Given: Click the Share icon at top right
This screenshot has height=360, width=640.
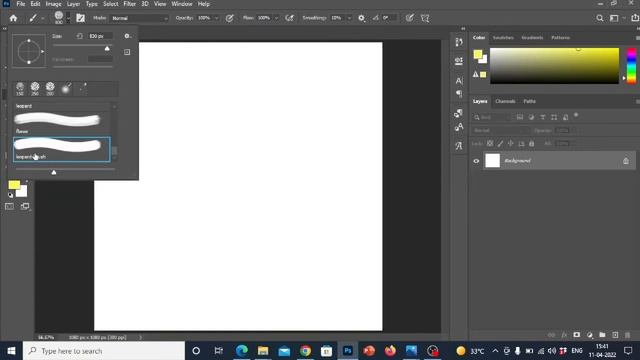Looking at the screenshot, I should tap(635, 18).
